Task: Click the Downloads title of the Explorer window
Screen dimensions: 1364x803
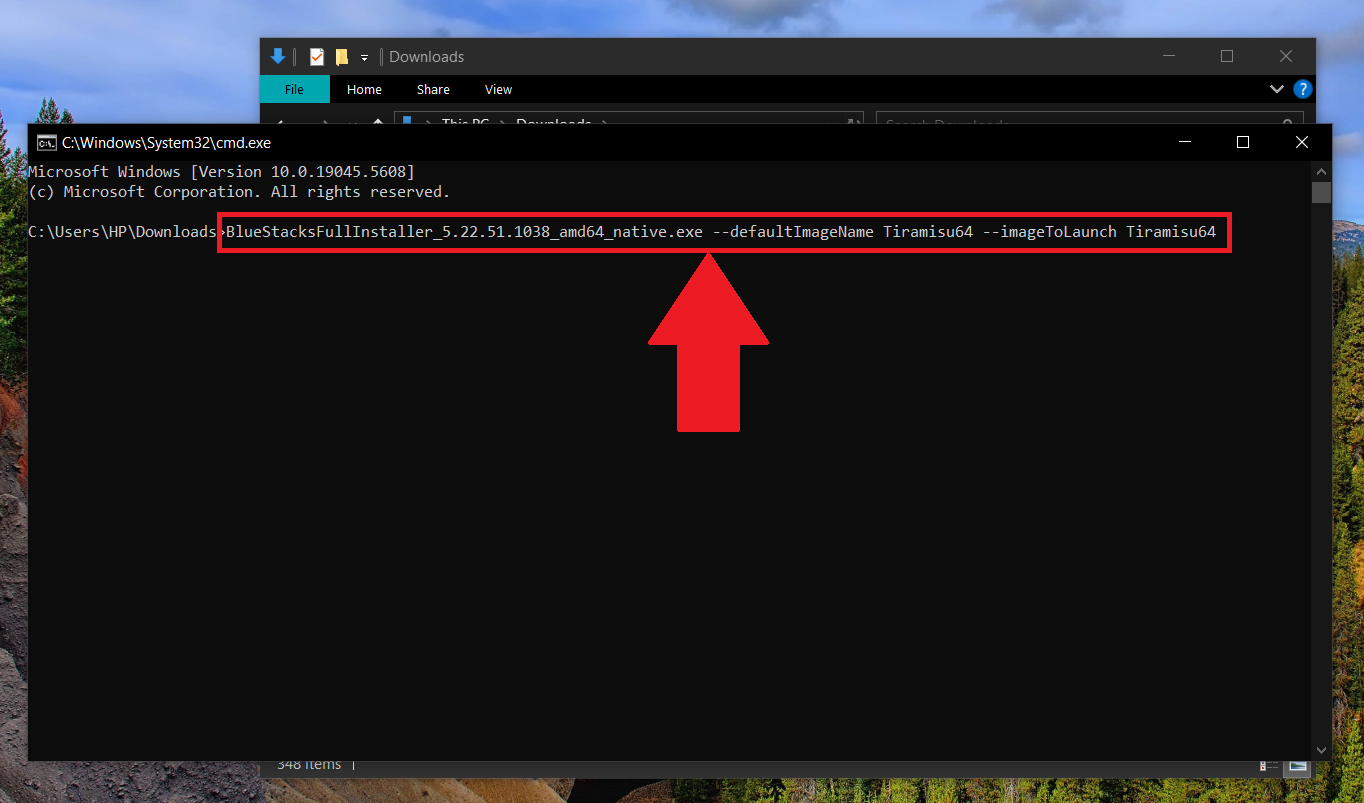Action: [x=426, y=57]
